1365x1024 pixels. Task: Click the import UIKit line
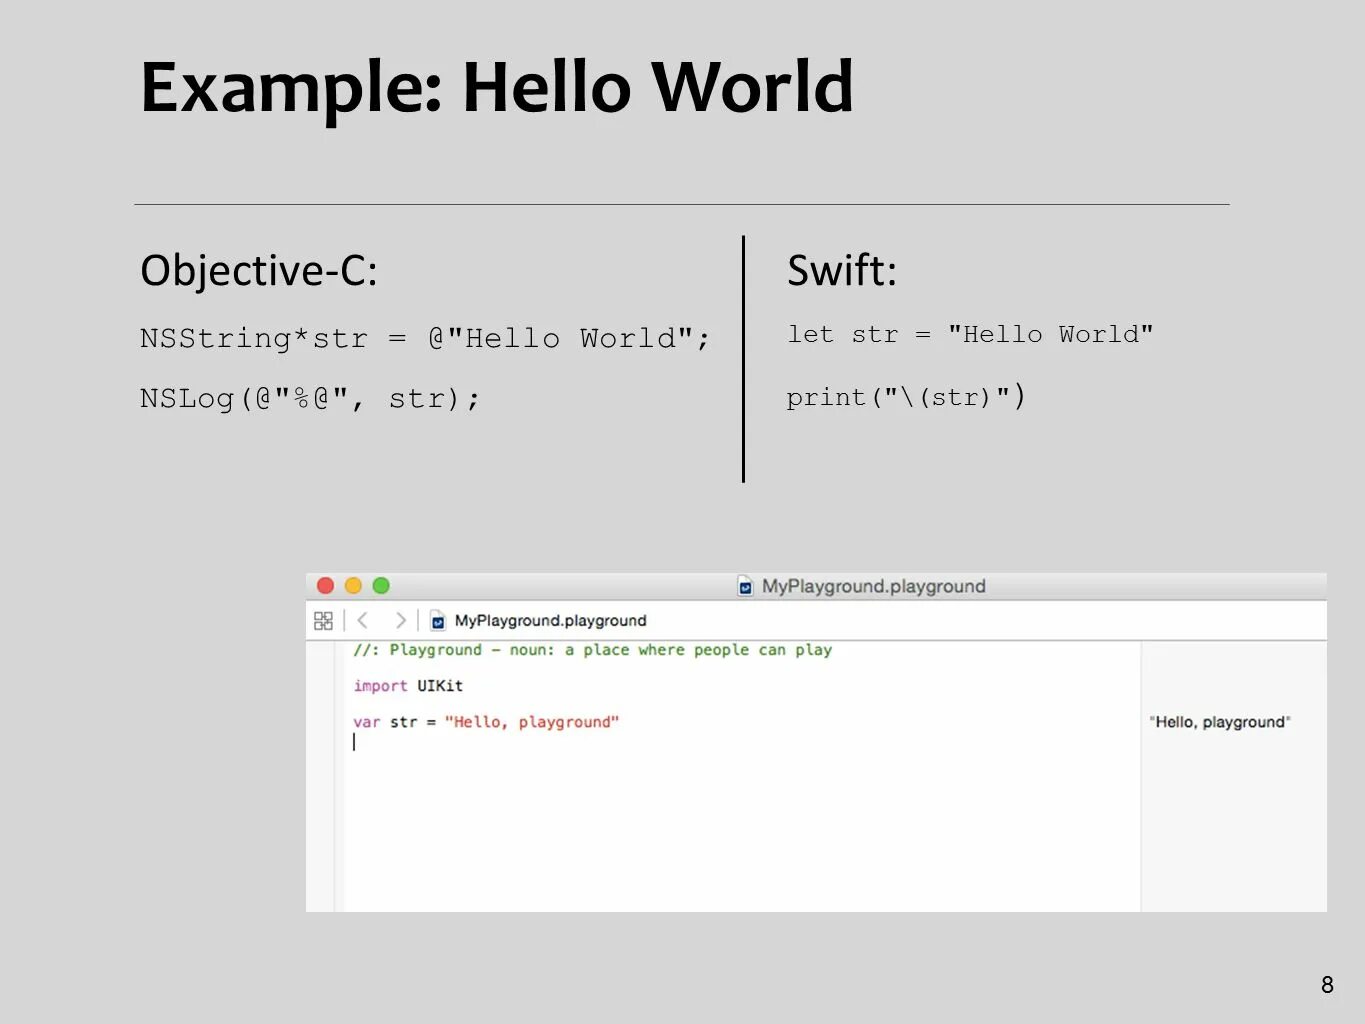click(408, 686)
